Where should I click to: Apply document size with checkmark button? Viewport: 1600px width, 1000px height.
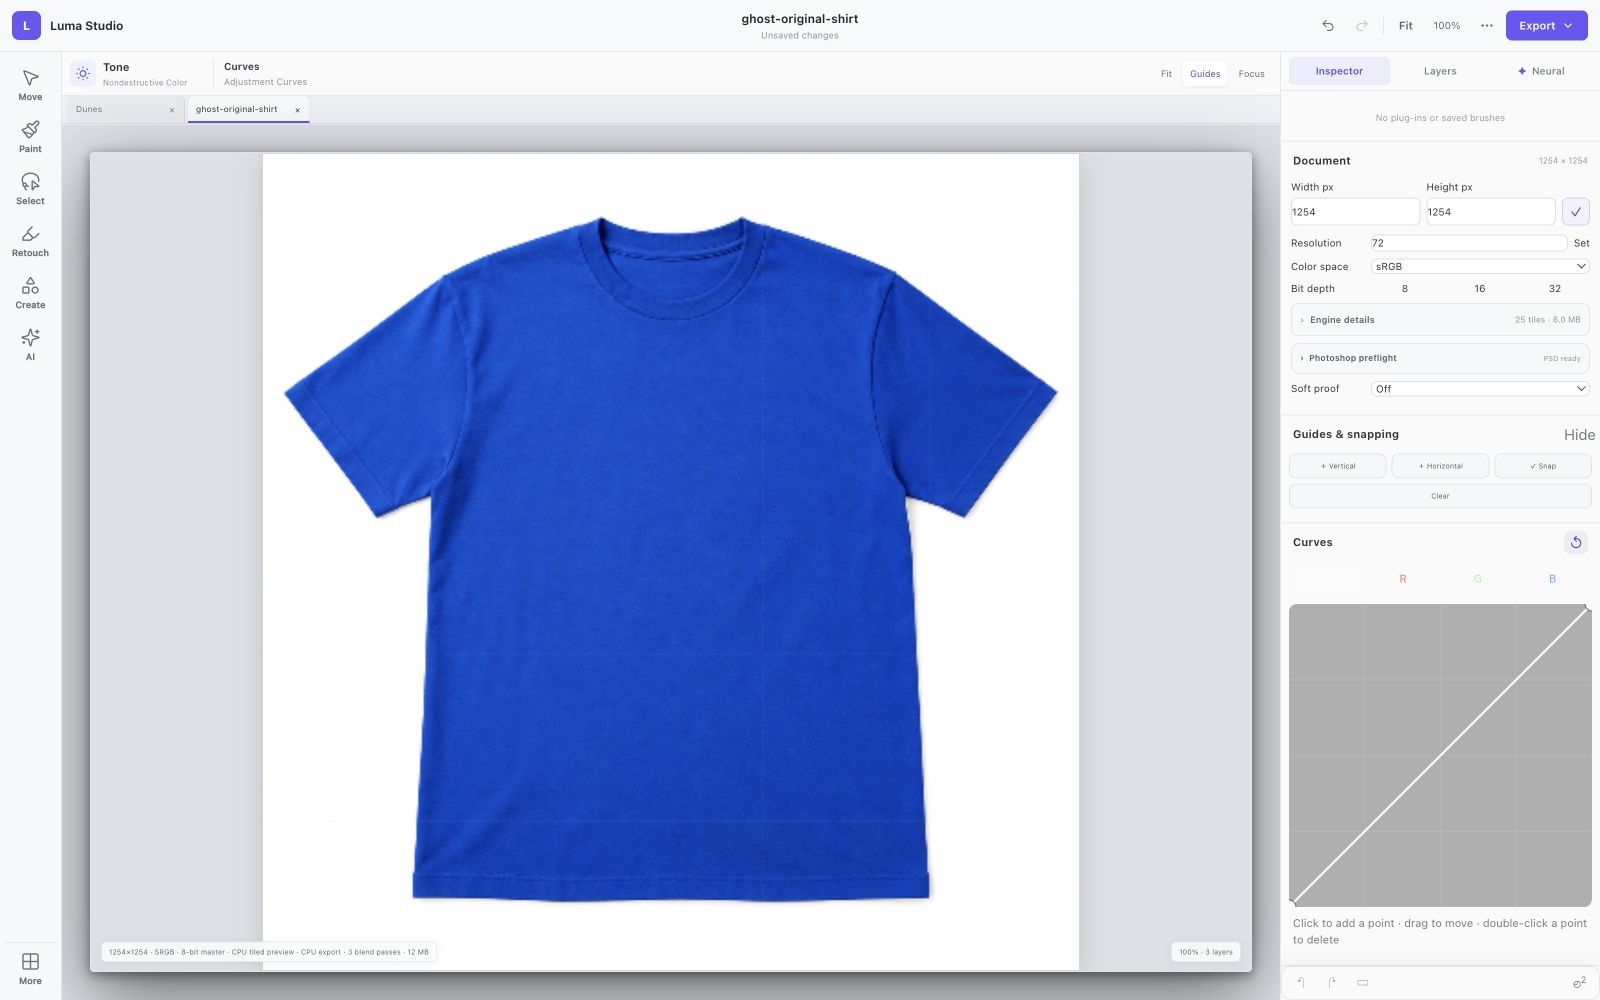(x=1575, y=212)
